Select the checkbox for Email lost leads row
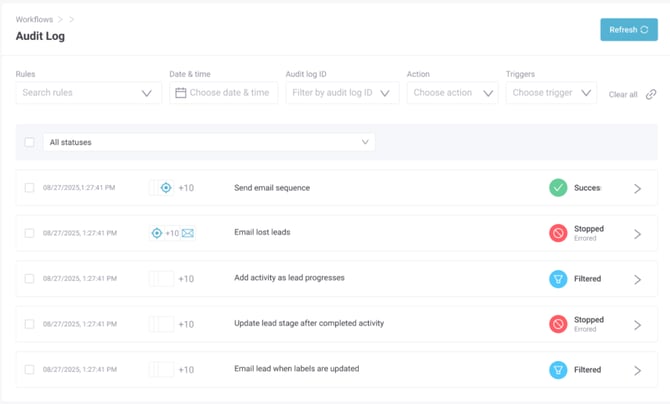The image size is (670, 404). (29, 233)
